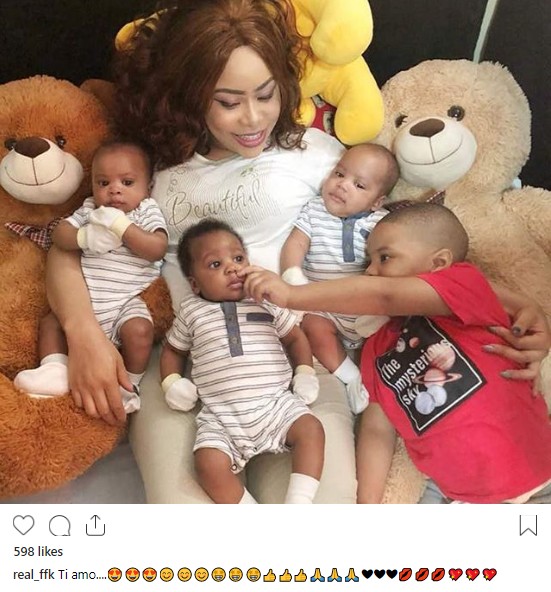Click the first heart-eyes emoji in the caption
Image resolution: width=551 pixels, height=592 pixels.
(114, 575)
